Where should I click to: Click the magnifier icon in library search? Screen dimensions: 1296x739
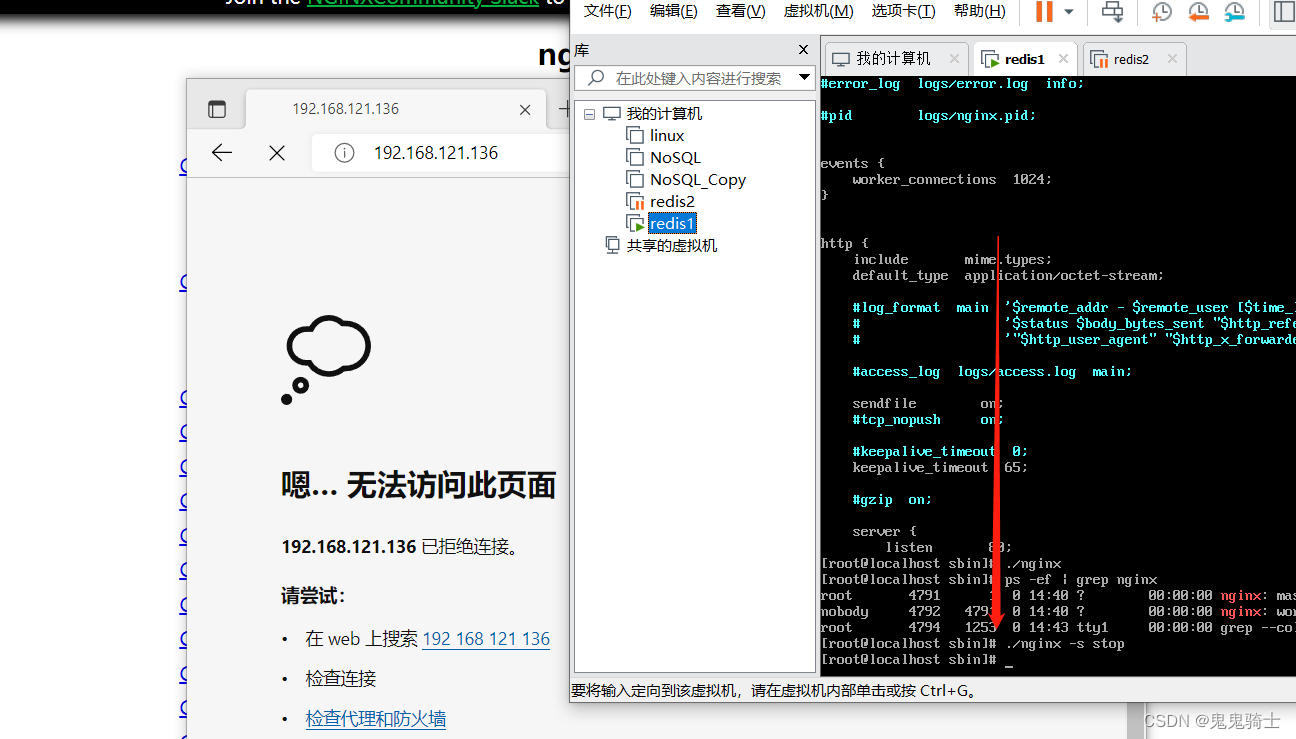596,78
